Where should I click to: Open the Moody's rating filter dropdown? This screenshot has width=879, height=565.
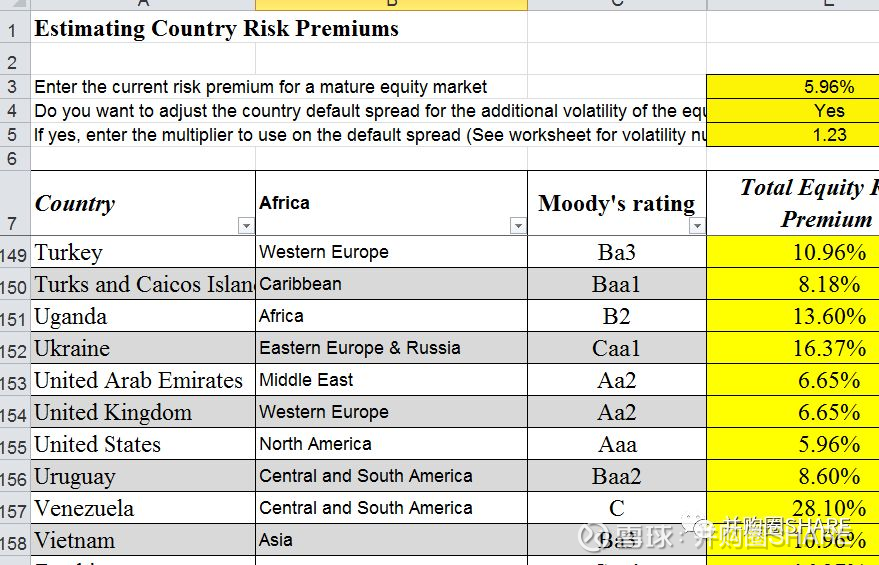(x=697, y=227)
